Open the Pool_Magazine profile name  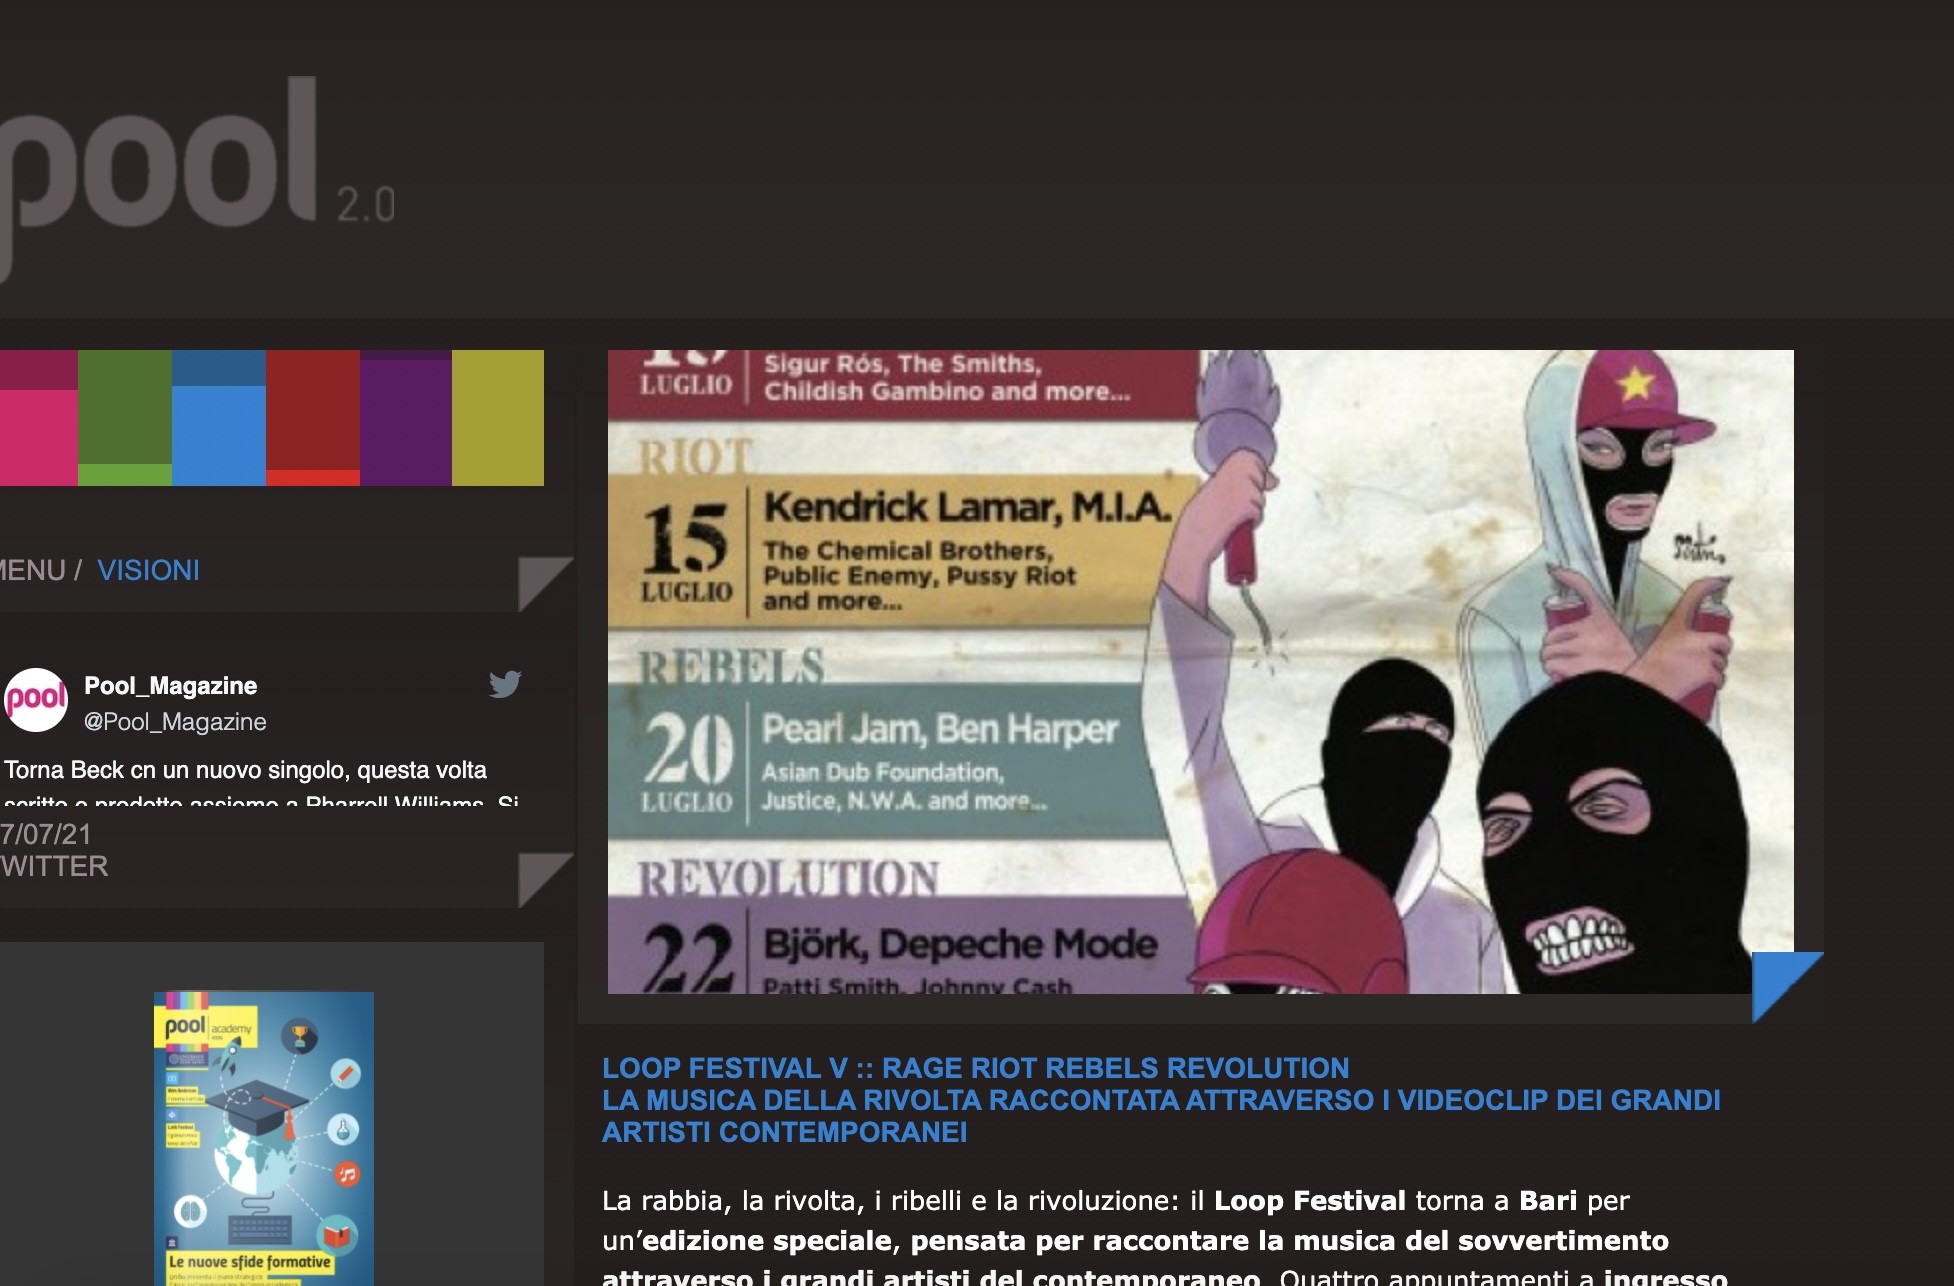pos(170,686)
